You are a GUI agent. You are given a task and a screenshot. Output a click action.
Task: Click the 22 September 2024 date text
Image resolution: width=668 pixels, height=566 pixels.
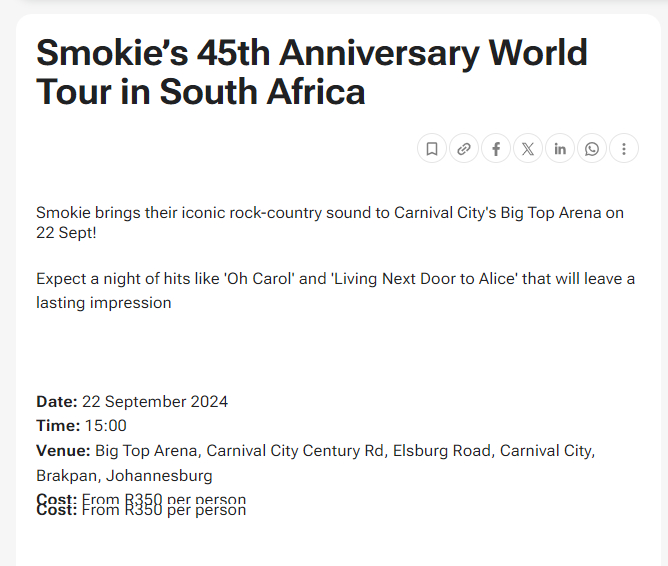pos(155,402)
